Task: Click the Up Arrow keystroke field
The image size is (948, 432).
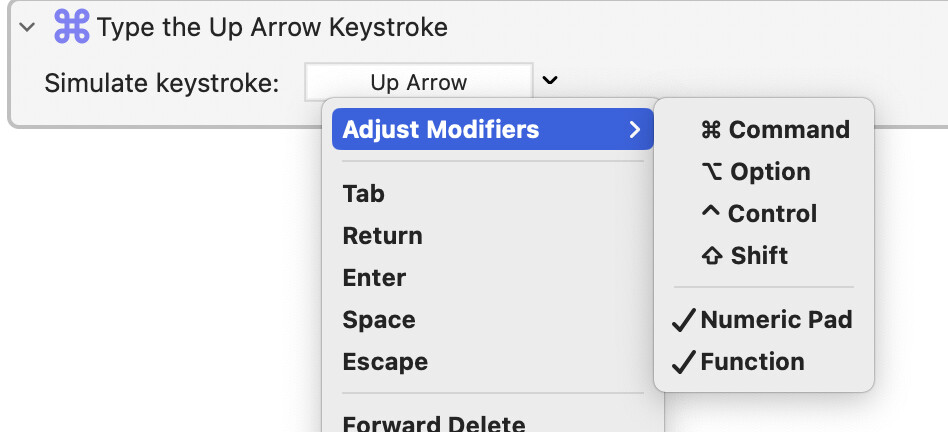Action: click(x=418, y=83)
